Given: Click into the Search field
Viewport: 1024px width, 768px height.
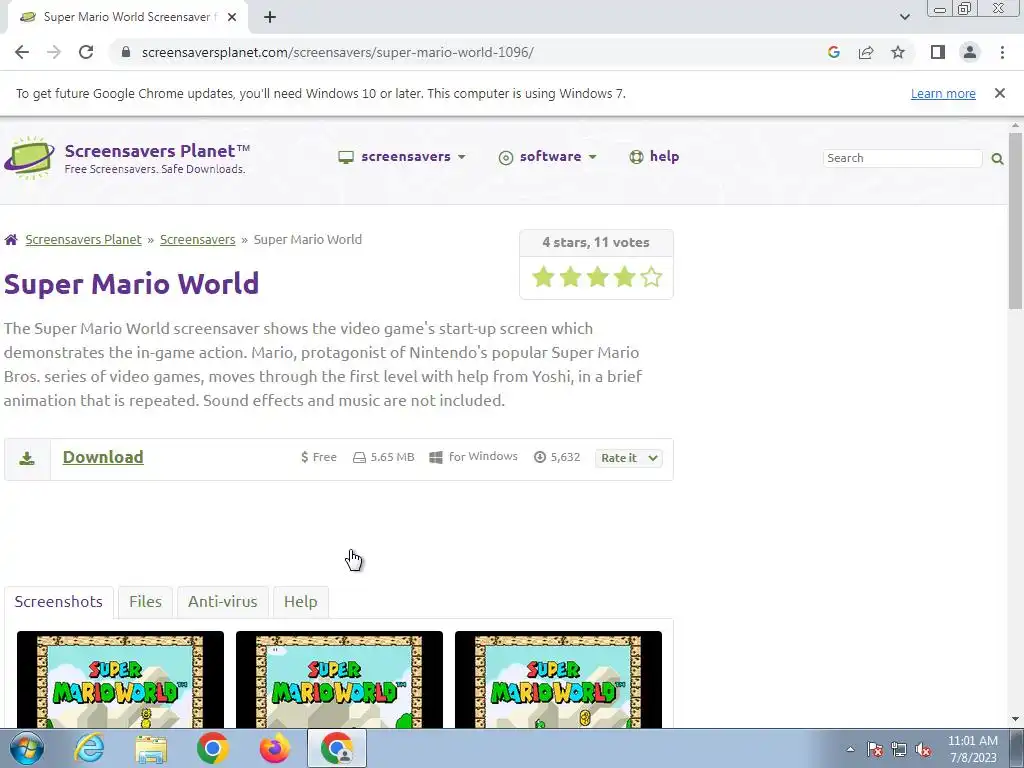Looking at the screenshot, I should click(903, 158).
